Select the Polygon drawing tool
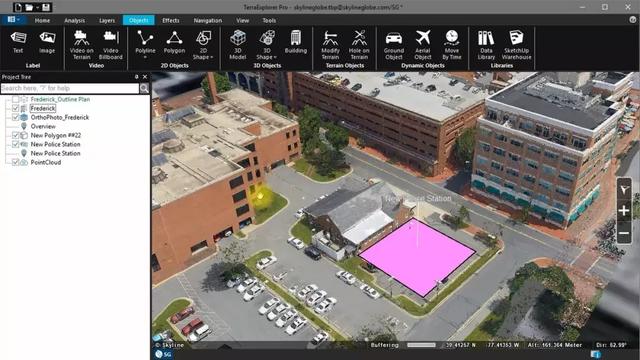The height and width of the screenshot is (360, 640). [x=174, y=42]
